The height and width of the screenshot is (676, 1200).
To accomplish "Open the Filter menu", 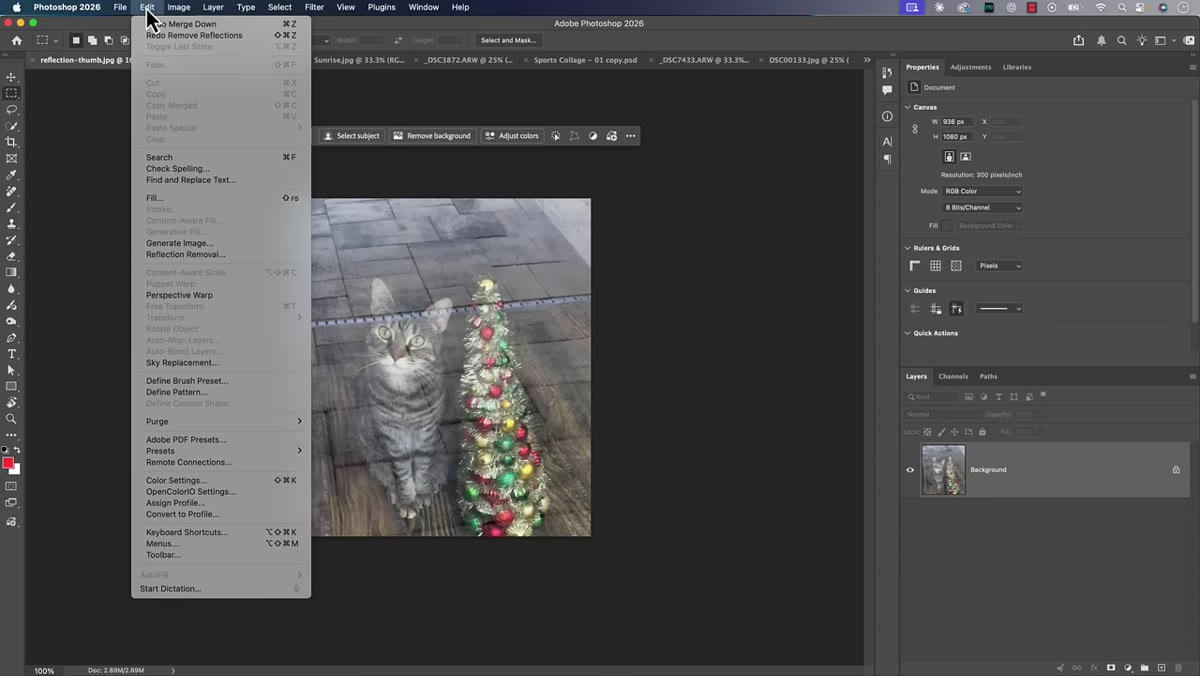I will pos(314,7).
